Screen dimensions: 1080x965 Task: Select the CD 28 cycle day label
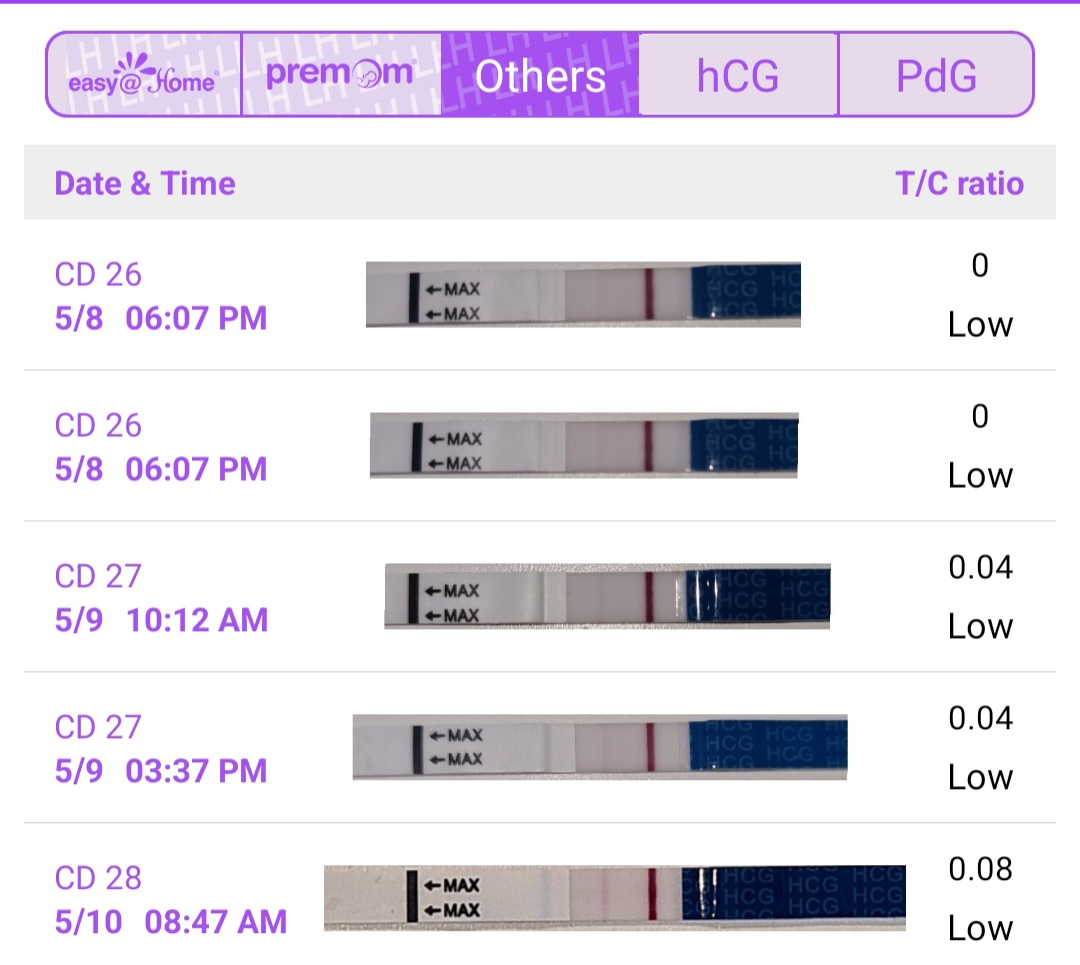98,879
